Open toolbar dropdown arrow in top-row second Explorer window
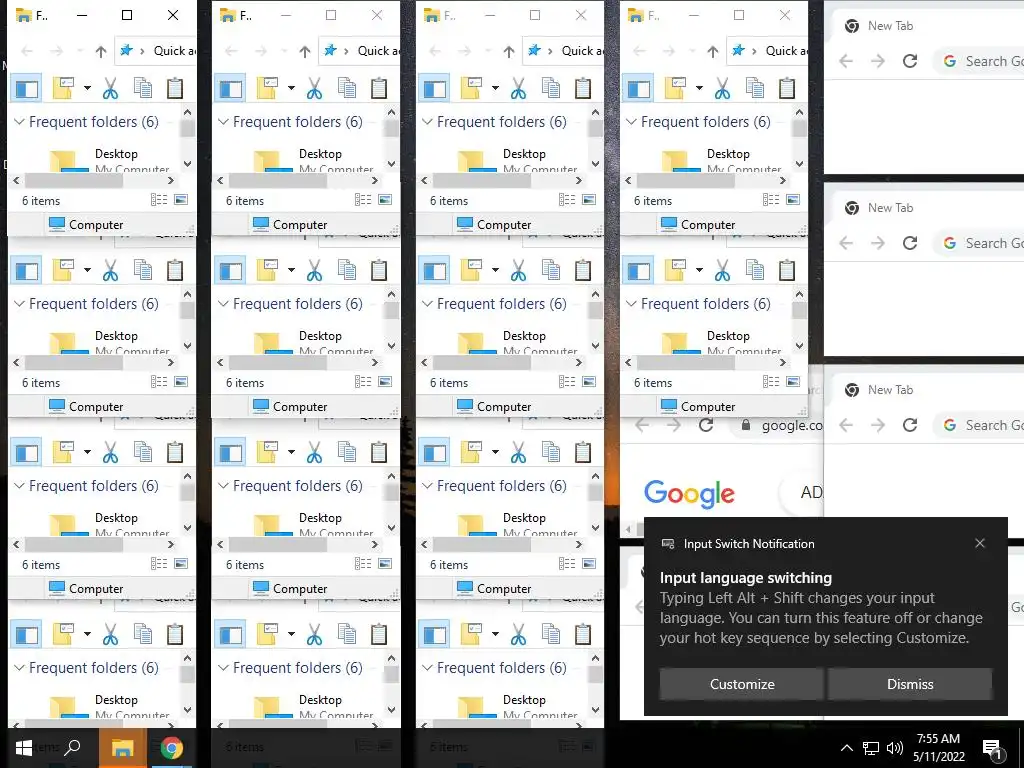The width and height of the screenshot is (1024, 768). click(291, 88)
